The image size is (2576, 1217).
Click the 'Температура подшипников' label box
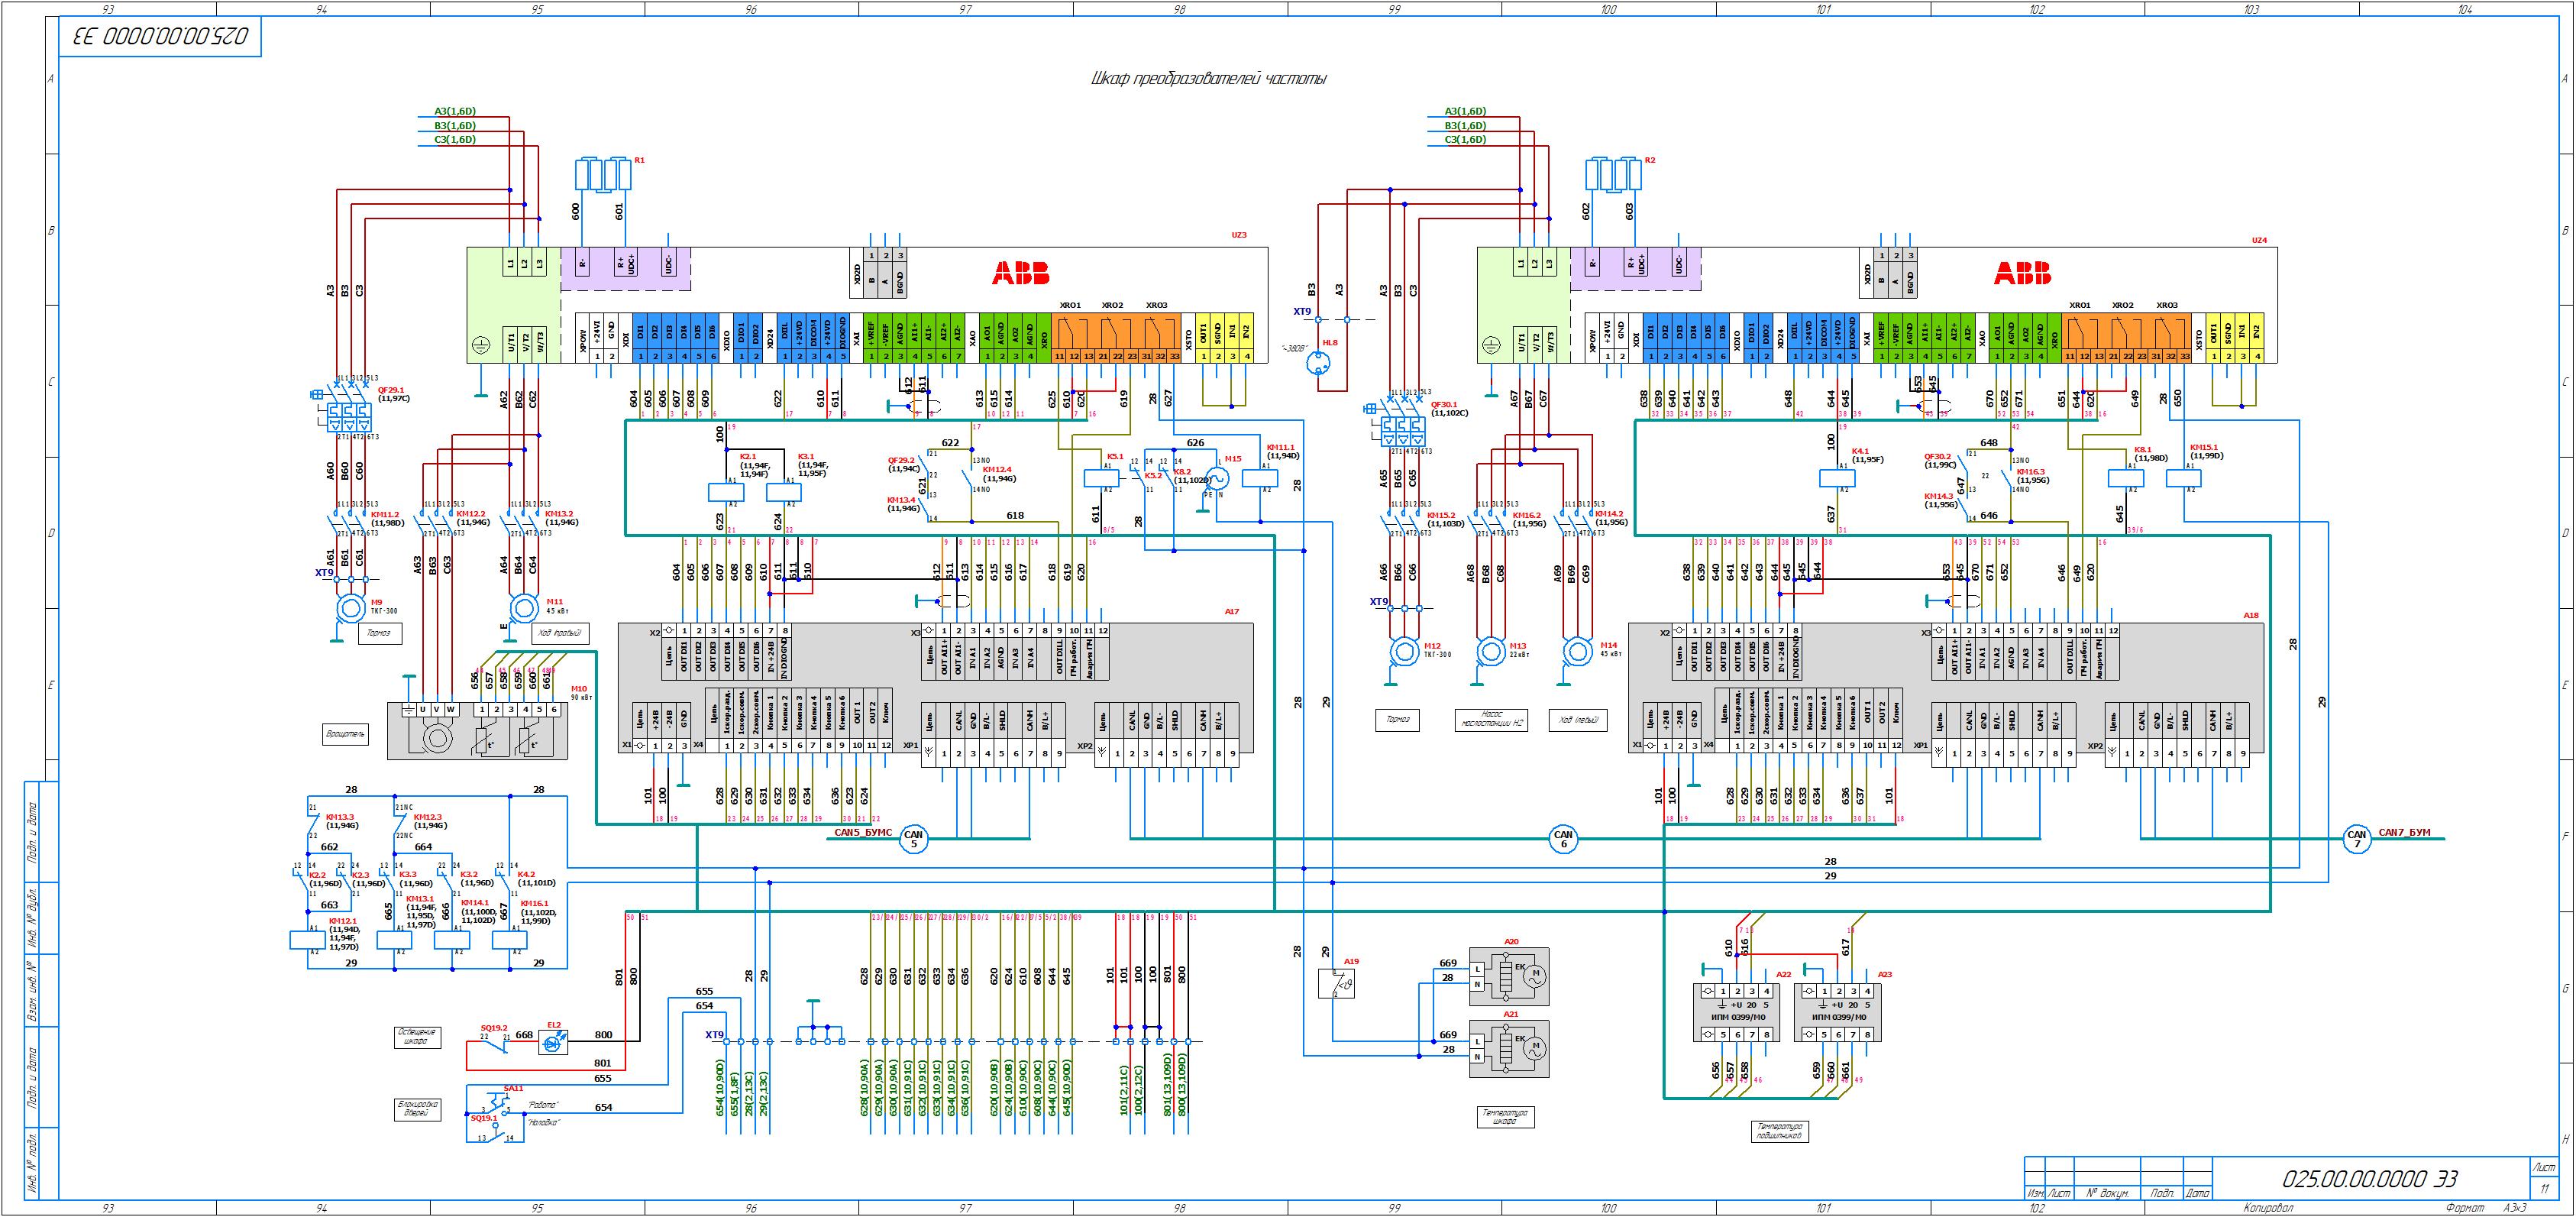click(x=1779, y=1131)
